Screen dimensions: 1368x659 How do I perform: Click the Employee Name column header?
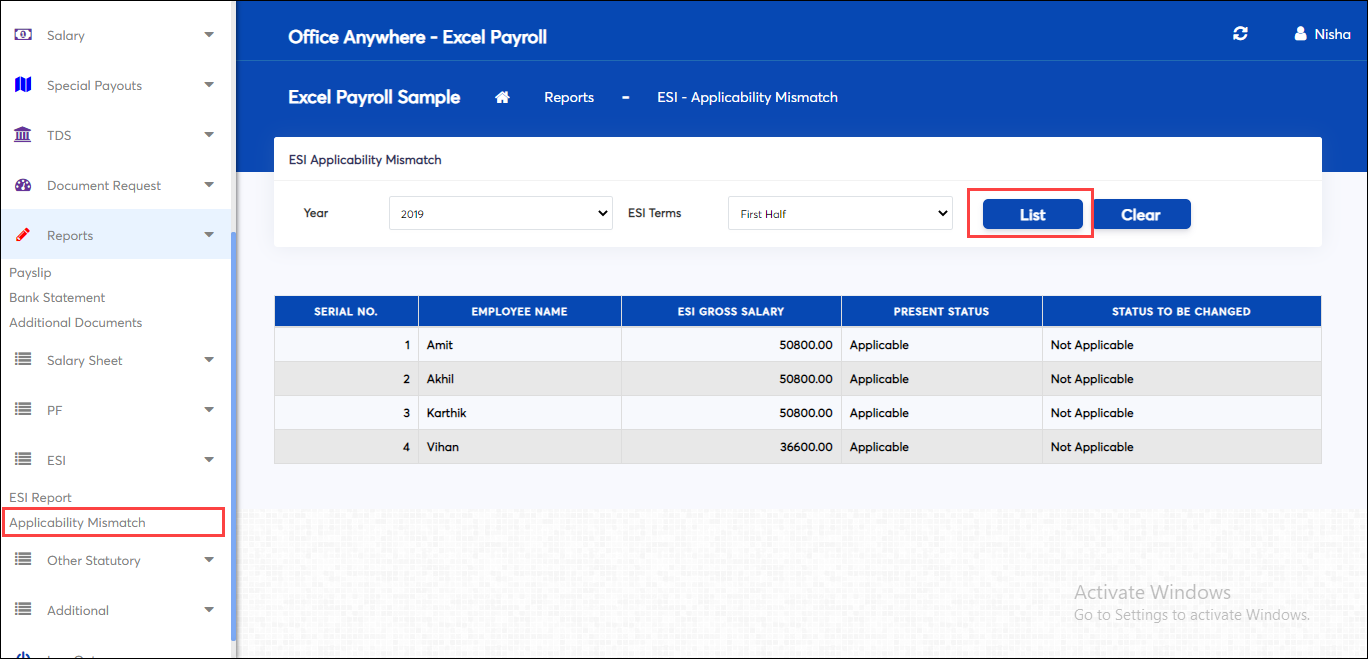pos(519,311)
